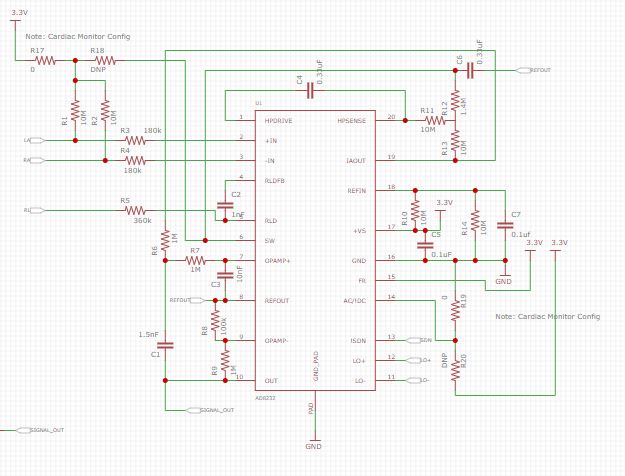Click capacitor C4 symbol

[x=310, y=91]
